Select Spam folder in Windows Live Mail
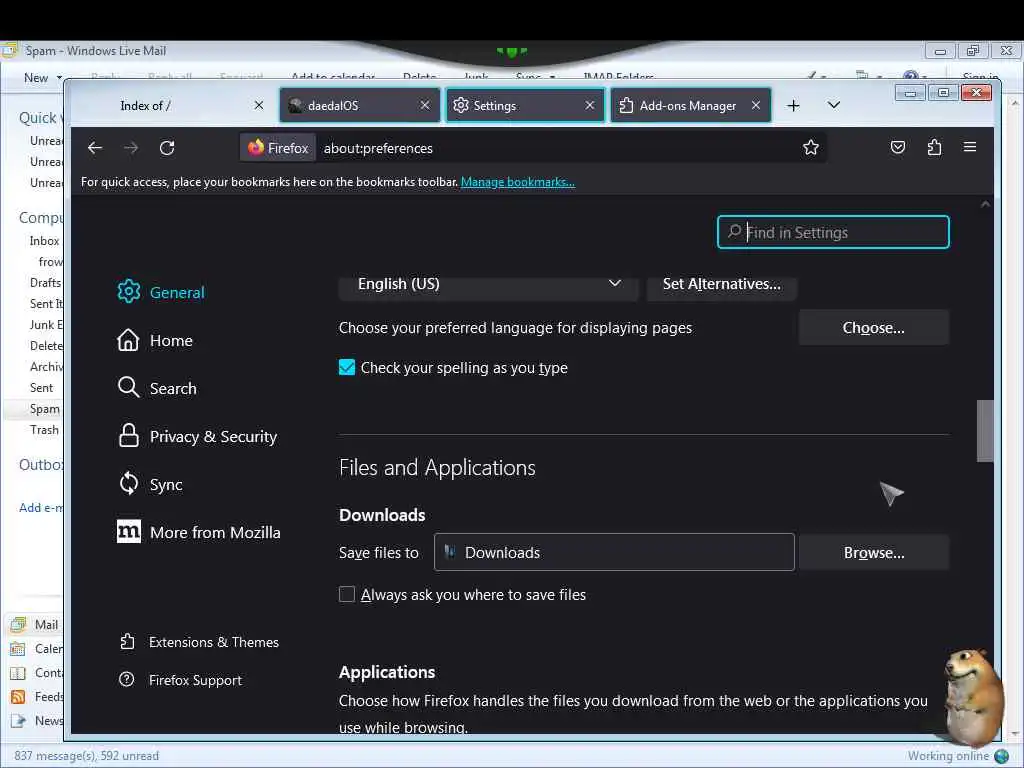Viewport: 1024px width, 768px height. 44,409
